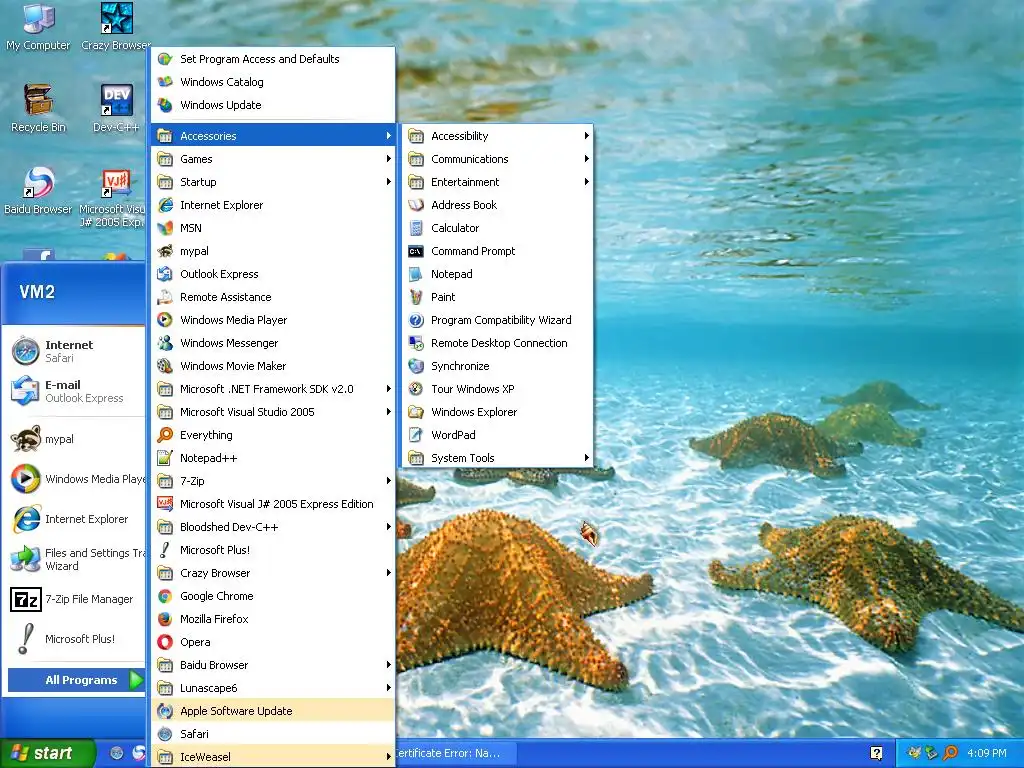Open Remote Assistance entry
The image size is (1024, 768).
click(274, 296)
